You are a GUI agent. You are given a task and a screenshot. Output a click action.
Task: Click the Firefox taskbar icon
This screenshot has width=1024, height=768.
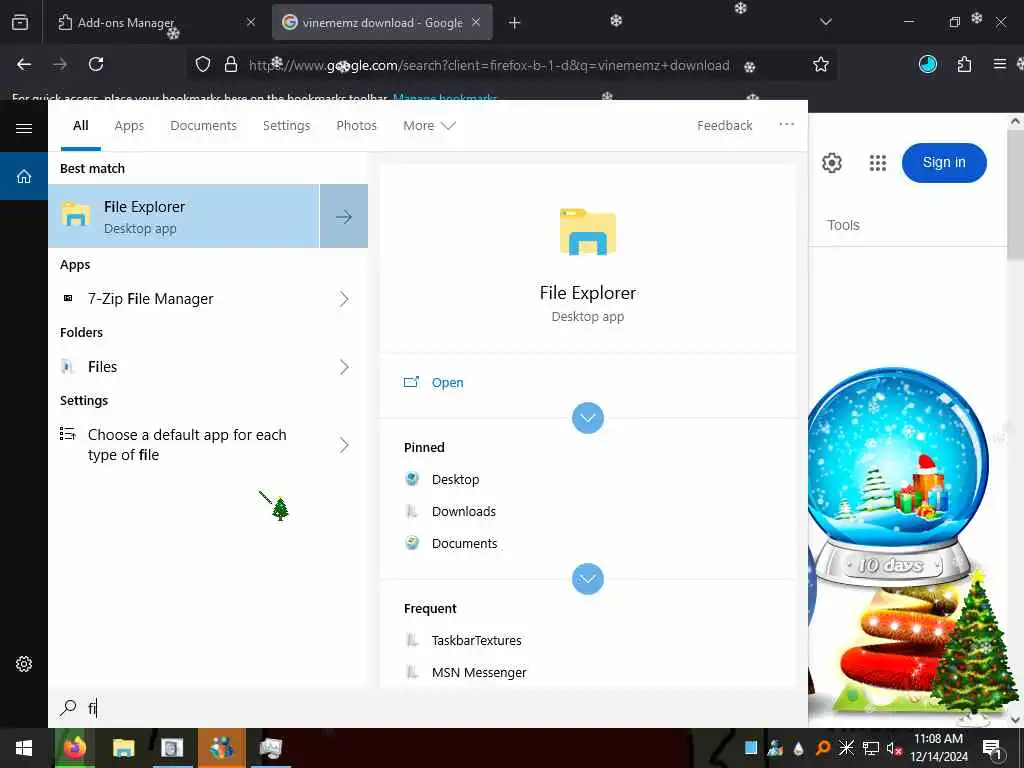74,748
